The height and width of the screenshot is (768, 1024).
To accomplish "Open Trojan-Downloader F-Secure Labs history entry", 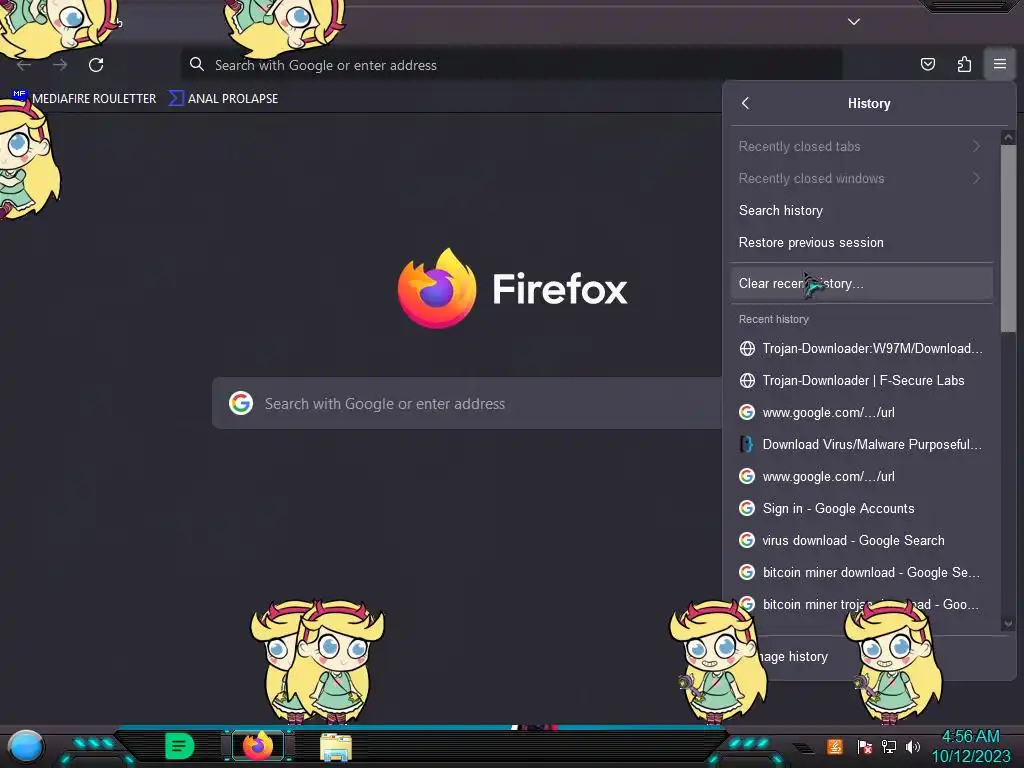I will pos(861,380).
